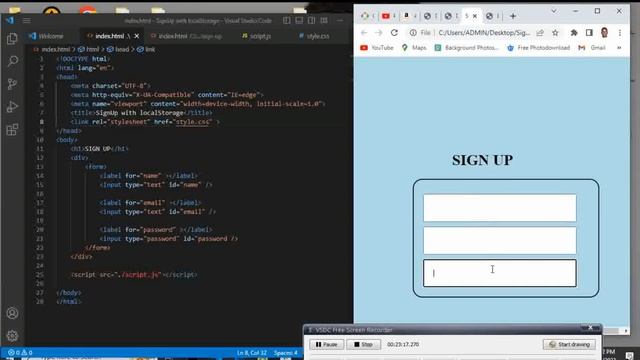The image size is (640, 360).
Task: Click the Ln 8, Col 32 status entry
Action: pyautogui.click(x=251, y=353)
